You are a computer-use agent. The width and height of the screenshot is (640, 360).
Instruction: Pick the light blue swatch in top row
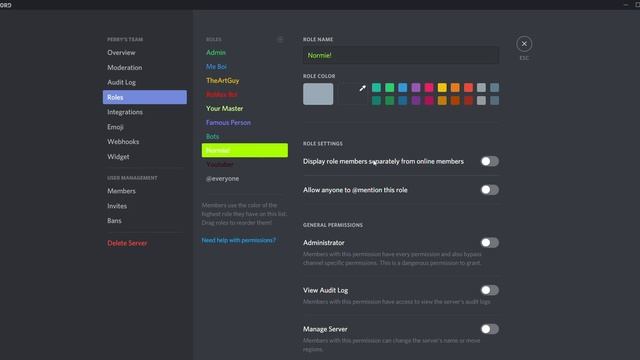(402, 87)
